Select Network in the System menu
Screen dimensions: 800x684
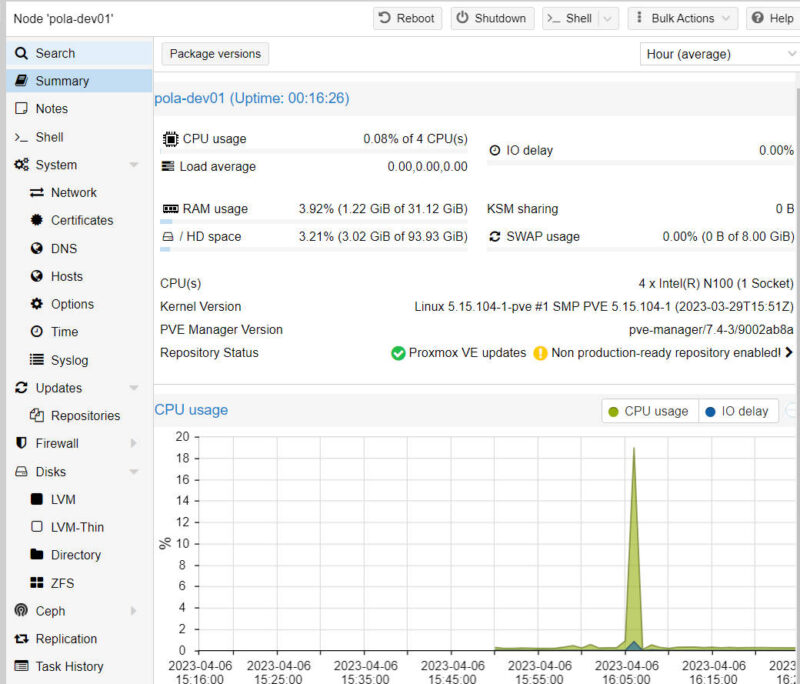click(80, 192)
